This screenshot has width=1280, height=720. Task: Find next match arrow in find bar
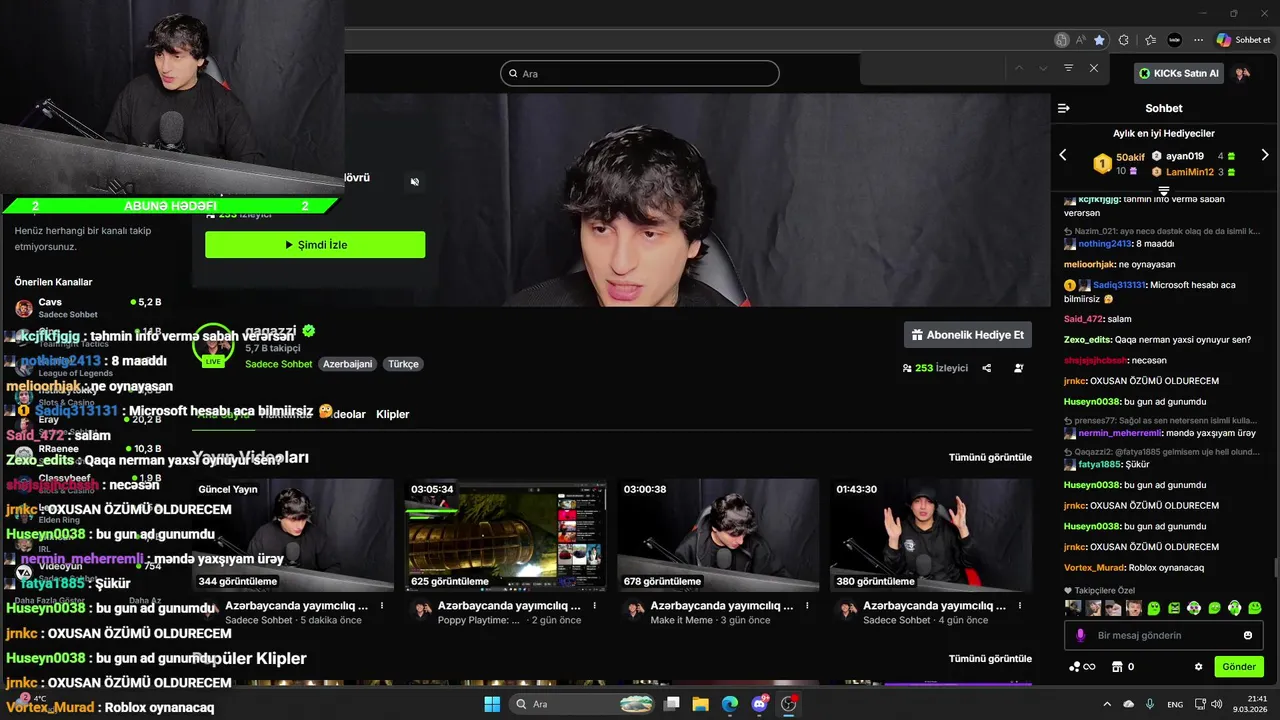pos(1043,68)
